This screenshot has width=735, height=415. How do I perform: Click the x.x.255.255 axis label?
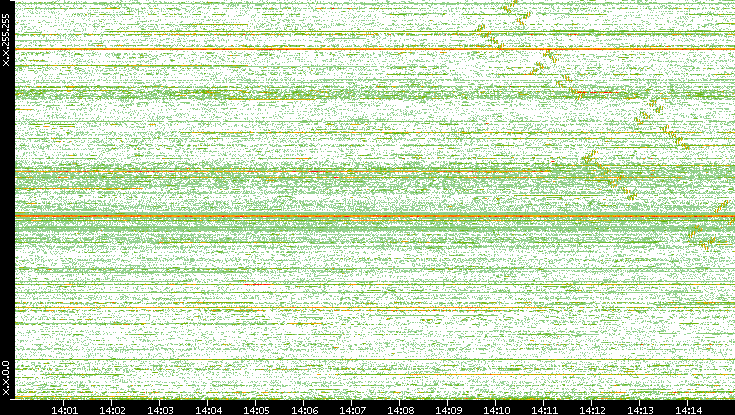6,40
